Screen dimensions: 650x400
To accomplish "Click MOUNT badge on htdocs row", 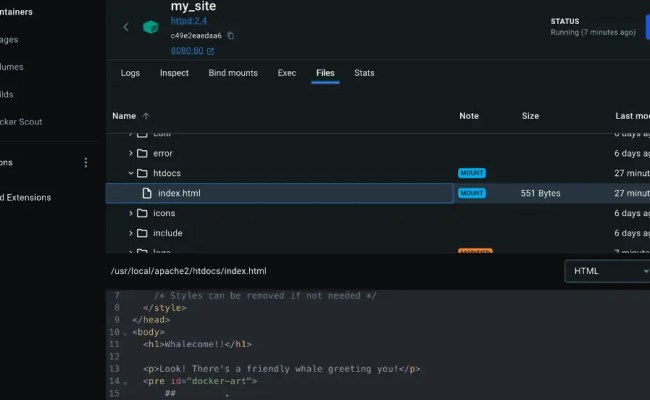I will [x=472, y=173].
